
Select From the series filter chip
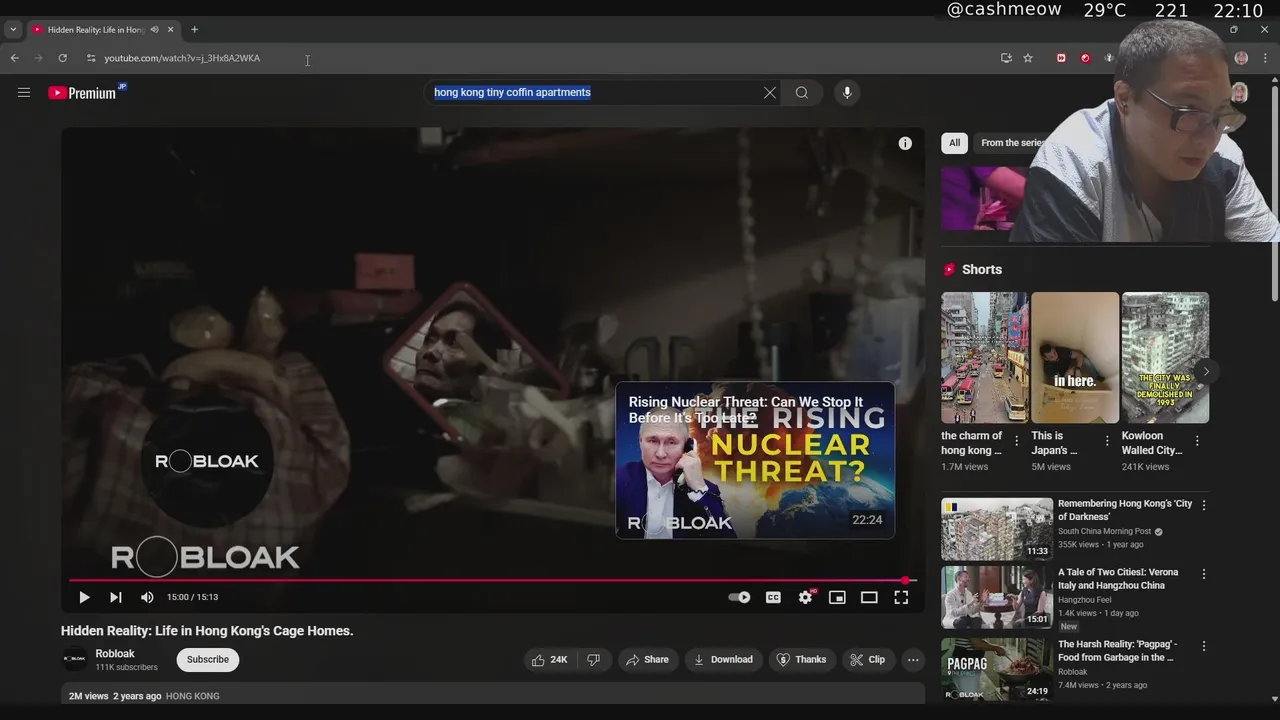point(1011,143)
